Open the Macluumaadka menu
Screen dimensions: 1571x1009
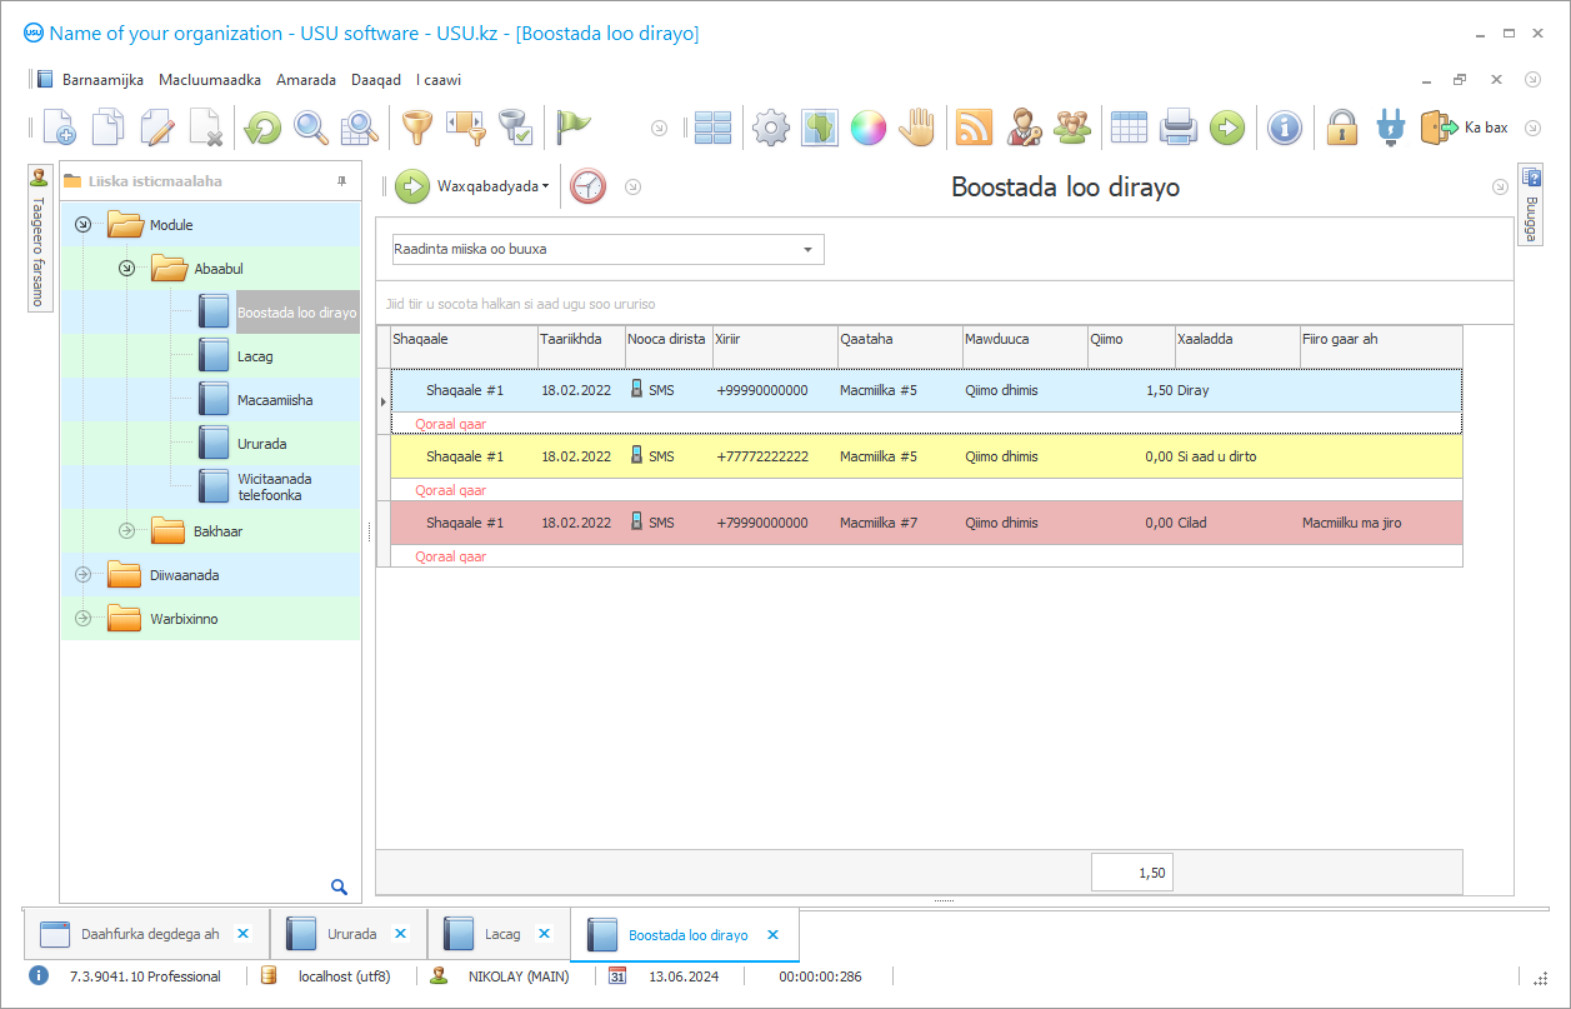tap(209, 80)
